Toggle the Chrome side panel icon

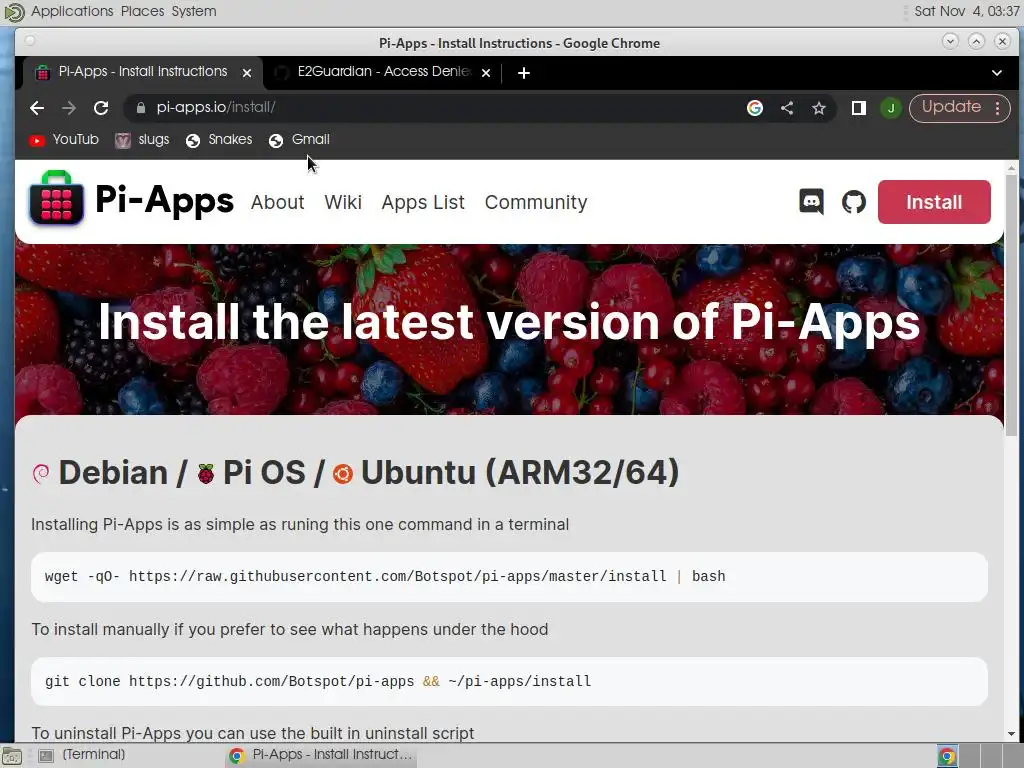[859, 108]
